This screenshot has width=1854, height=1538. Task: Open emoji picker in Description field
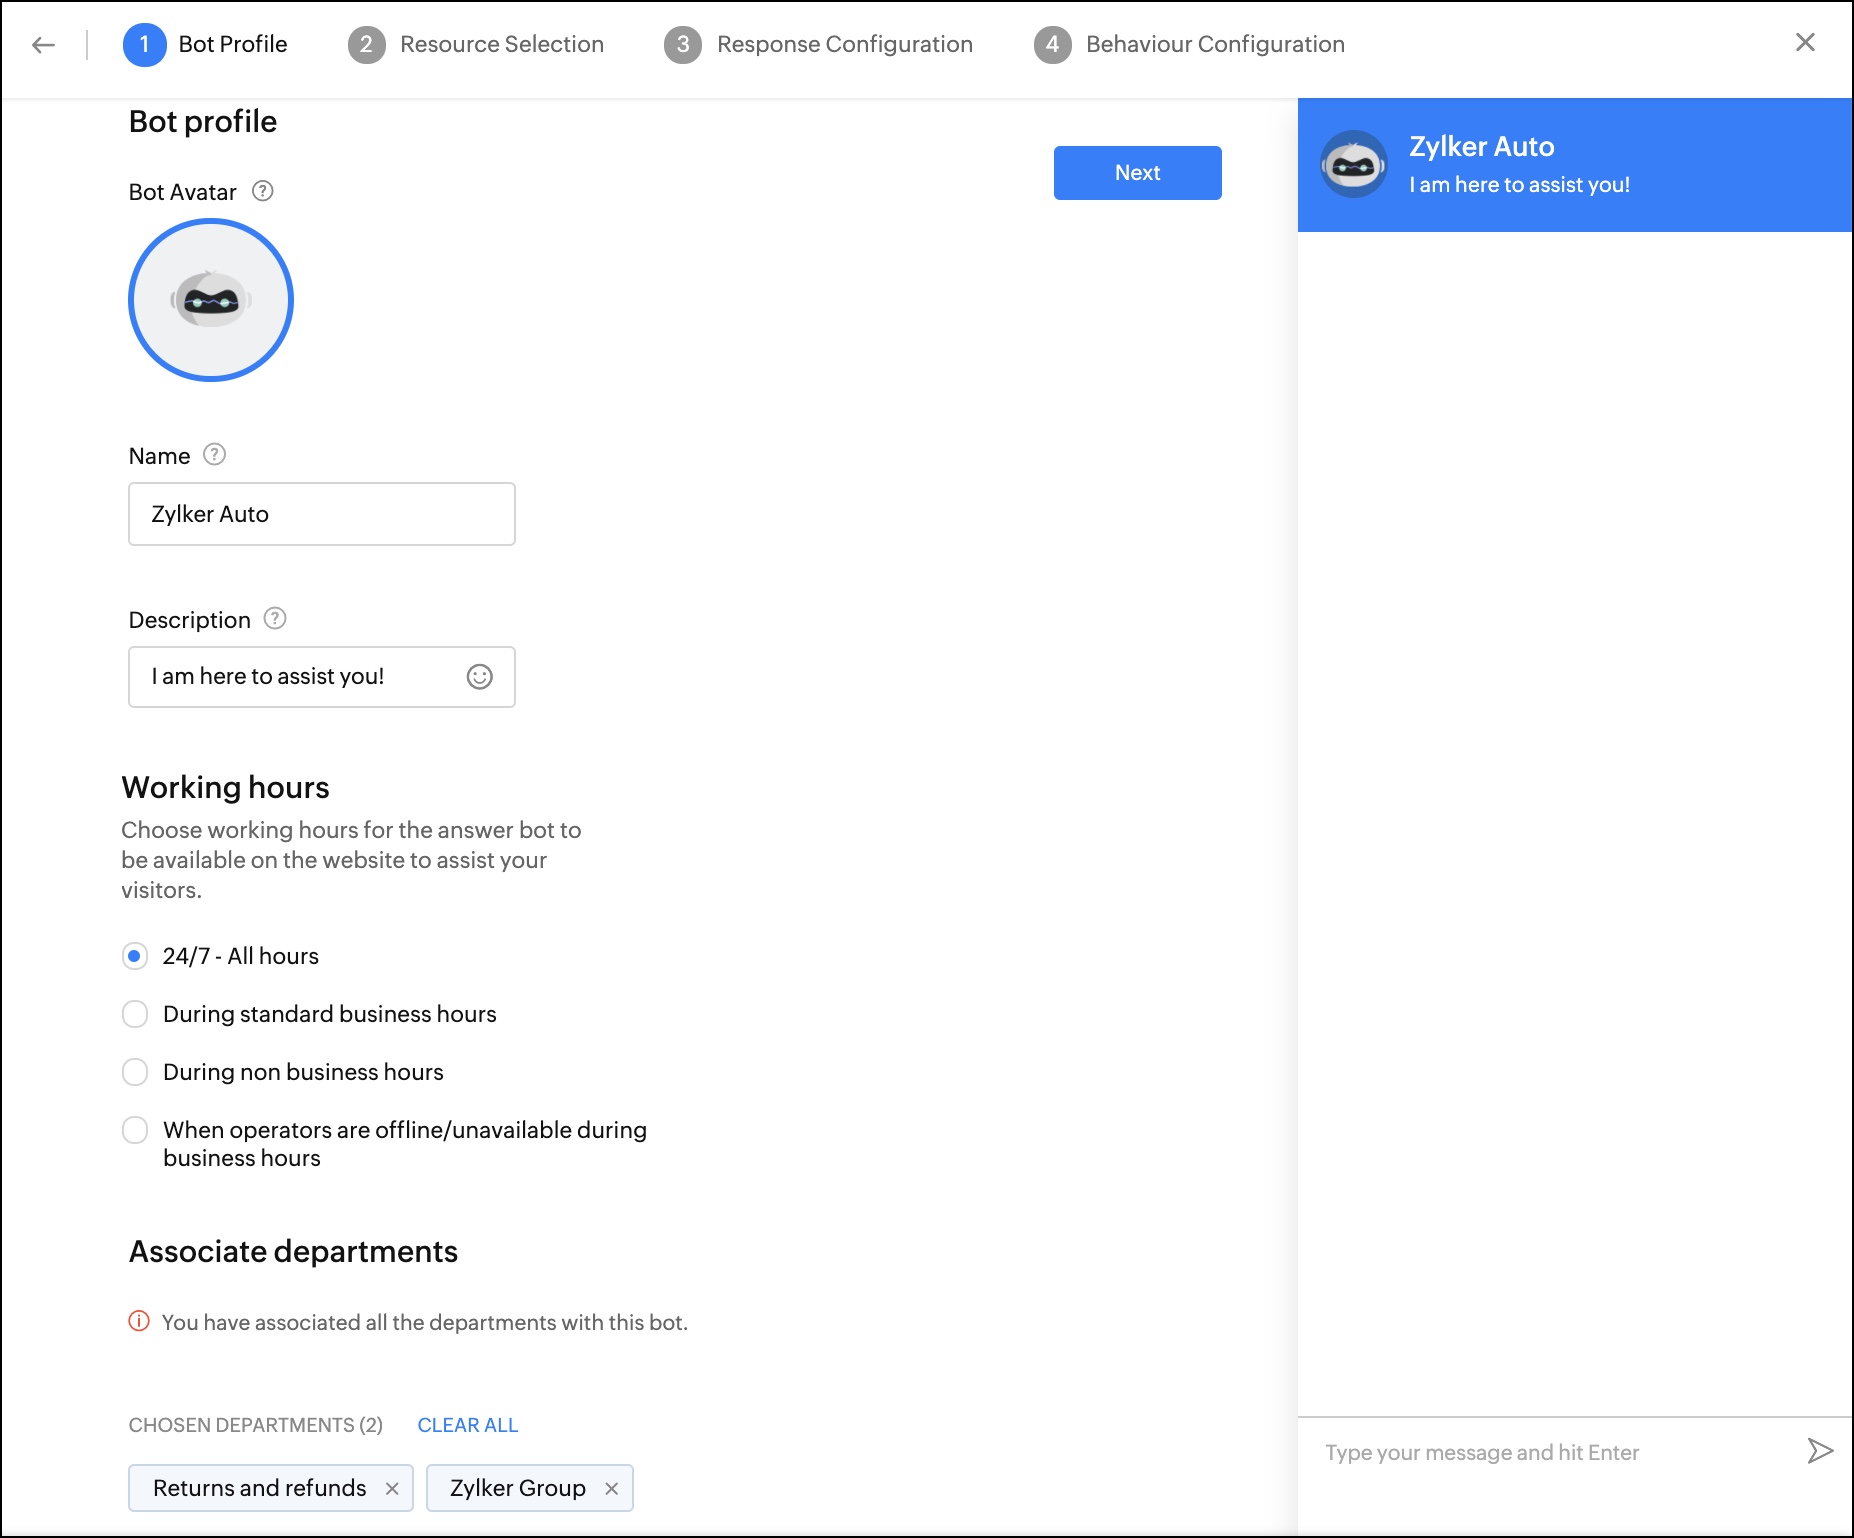(480, 677)
